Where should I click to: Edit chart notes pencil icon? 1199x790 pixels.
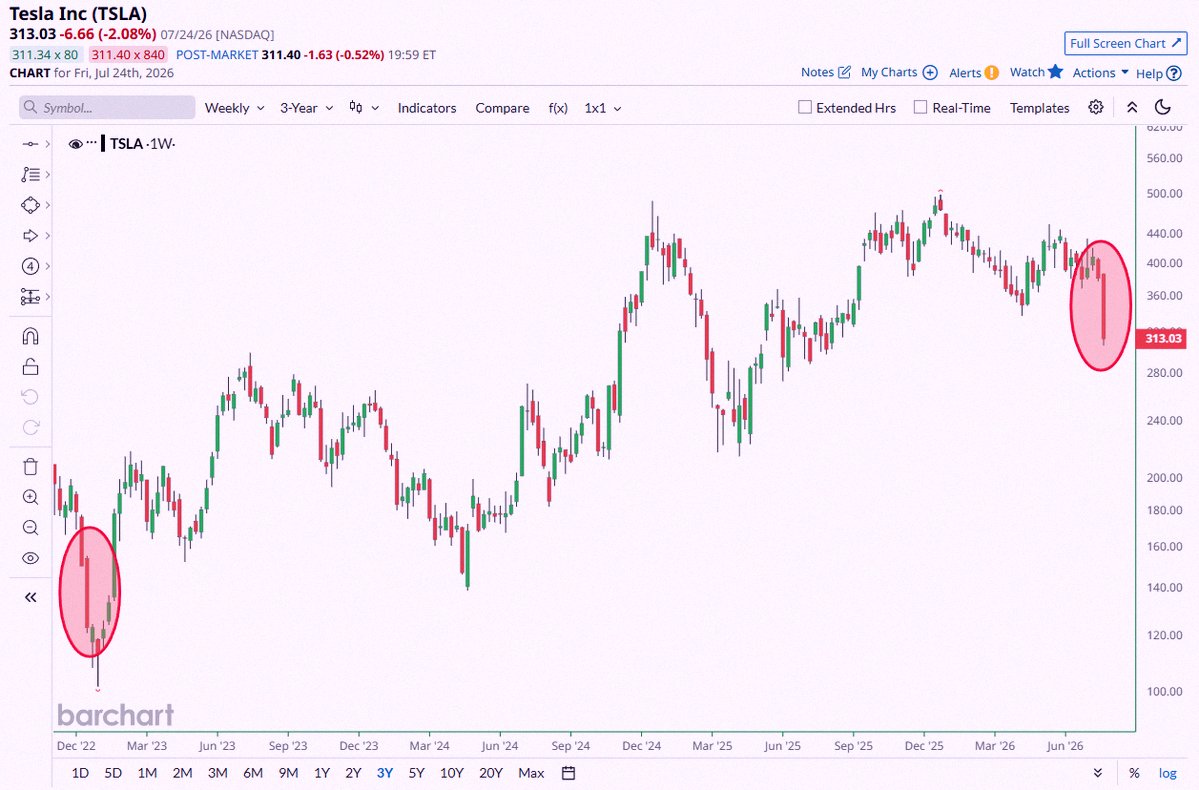(844, 72)
